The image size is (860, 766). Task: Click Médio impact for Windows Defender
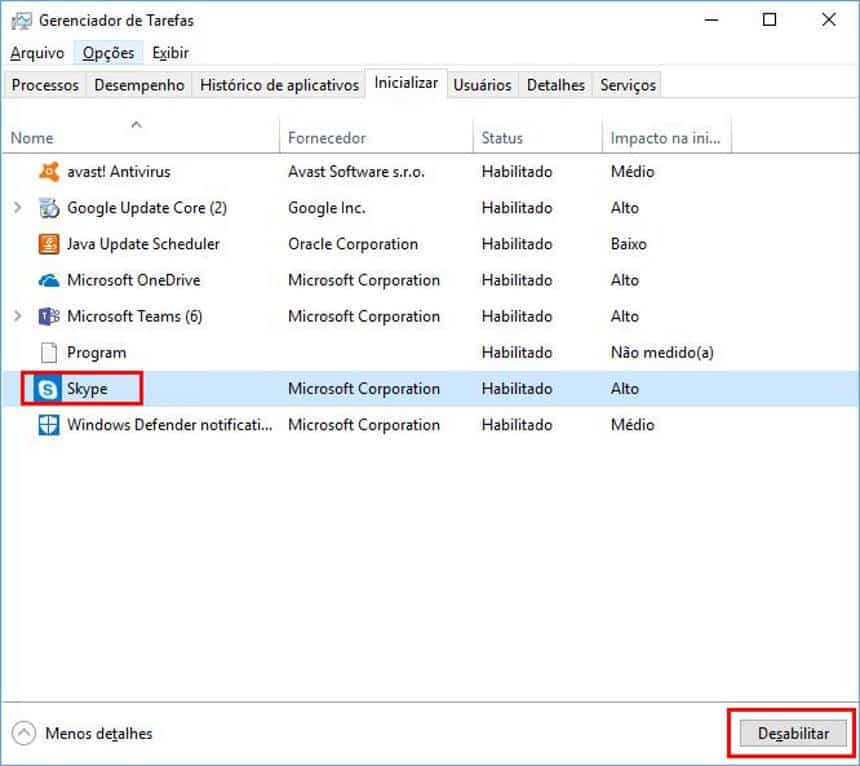pyautogui.click(x=632, y=425)
